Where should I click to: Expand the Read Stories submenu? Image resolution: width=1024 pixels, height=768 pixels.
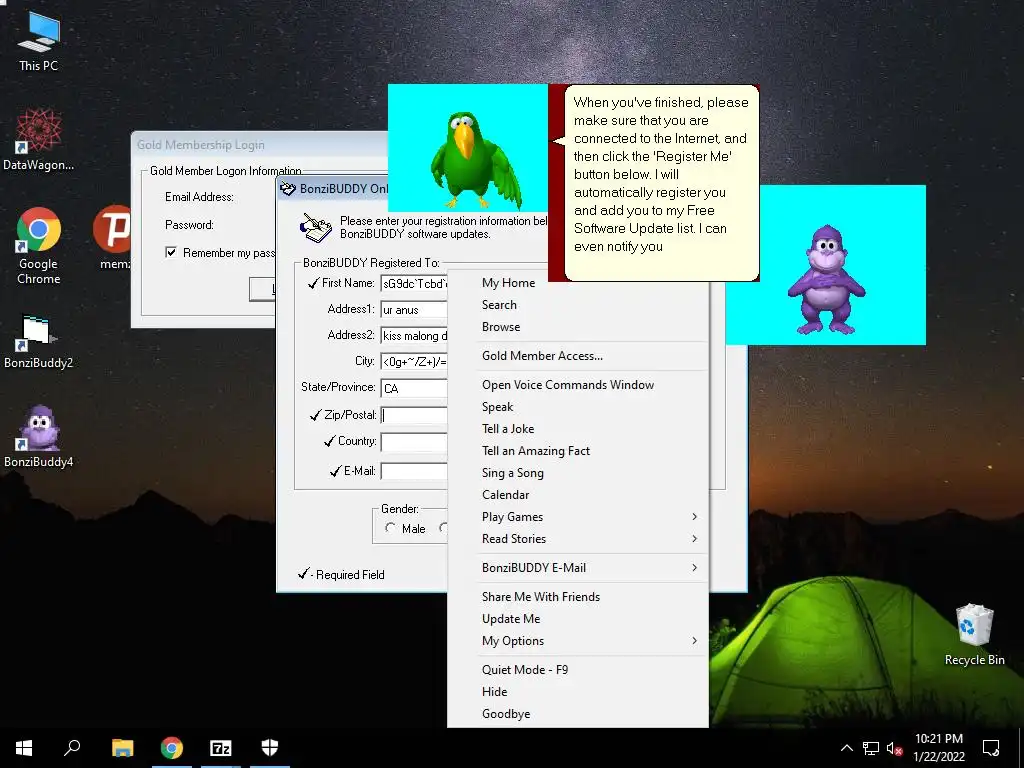pos(578,539)
